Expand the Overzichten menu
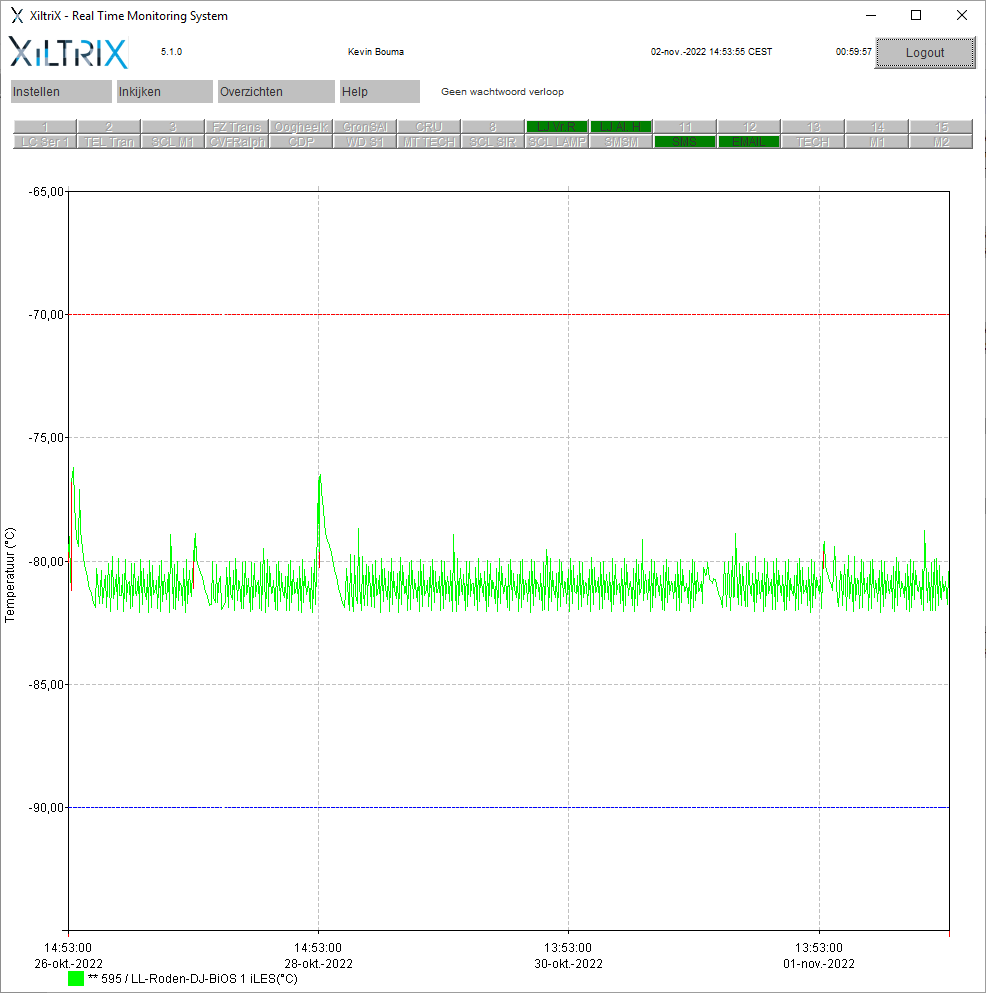This screenshot has height=993, width=986. [276, 92]
